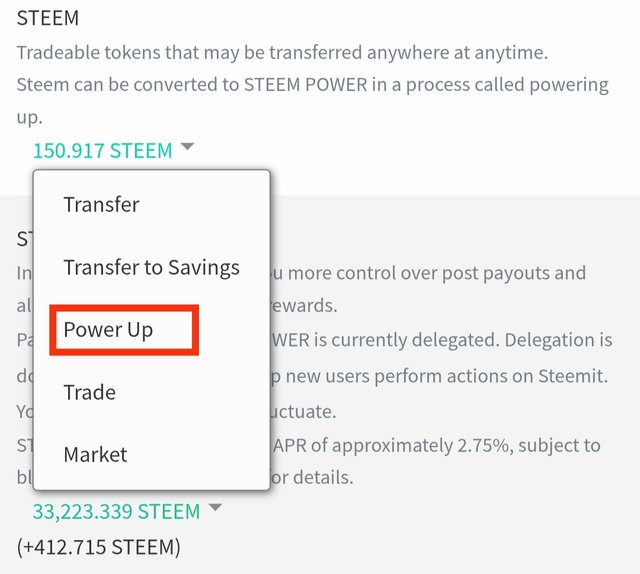The width and height of the screenshot is (640, 574).
Task: Click the (+412.715 STEEM) delegation amount
Action: [x=99, y=547]
